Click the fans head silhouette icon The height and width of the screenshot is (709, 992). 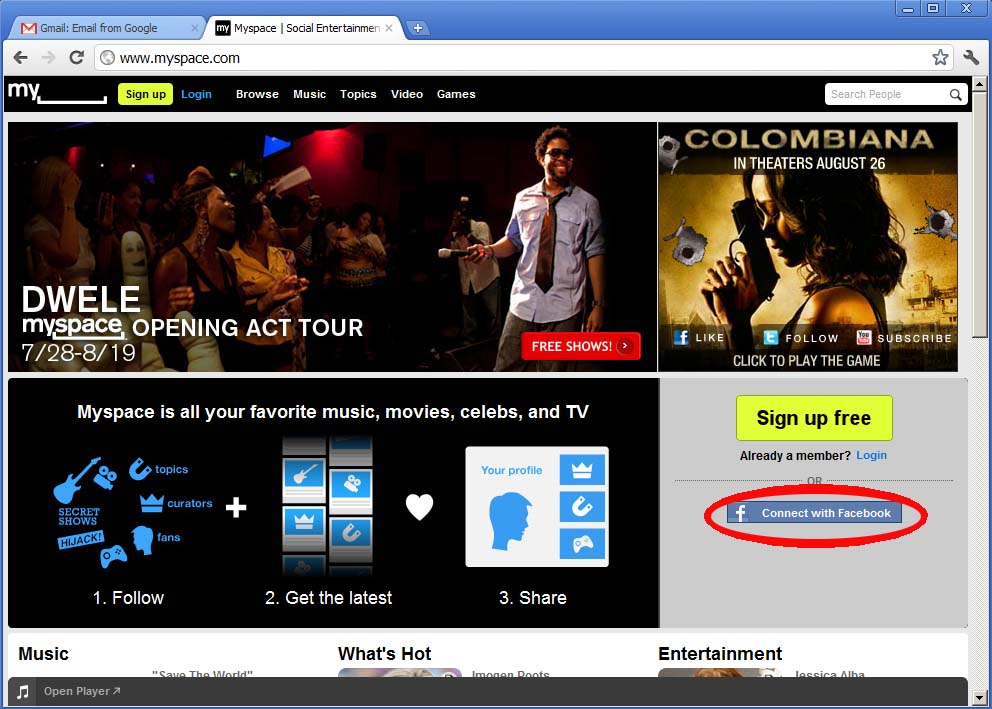click(x=143, y=540)
